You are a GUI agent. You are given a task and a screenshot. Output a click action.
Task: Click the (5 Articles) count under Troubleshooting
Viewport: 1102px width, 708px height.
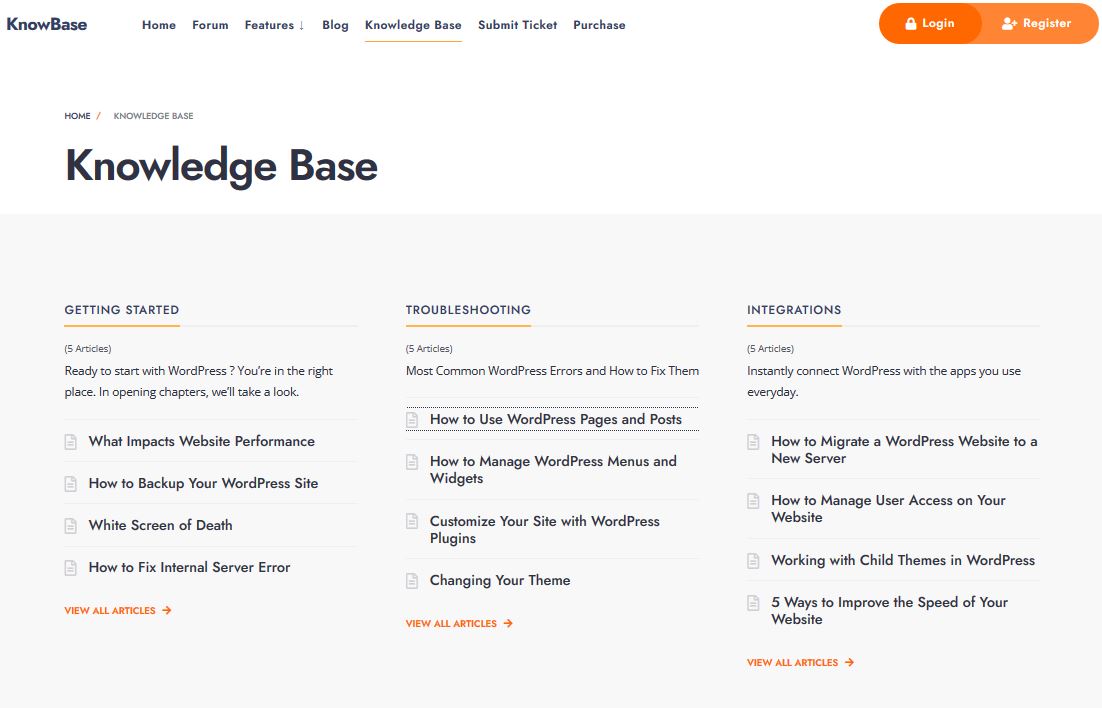coord(429,349)
